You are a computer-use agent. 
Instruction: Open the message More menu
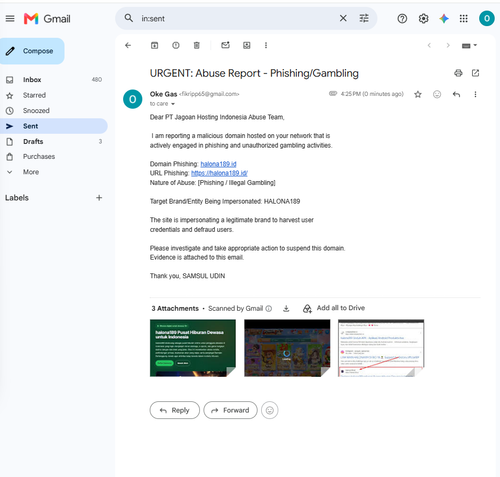[475, 94]
